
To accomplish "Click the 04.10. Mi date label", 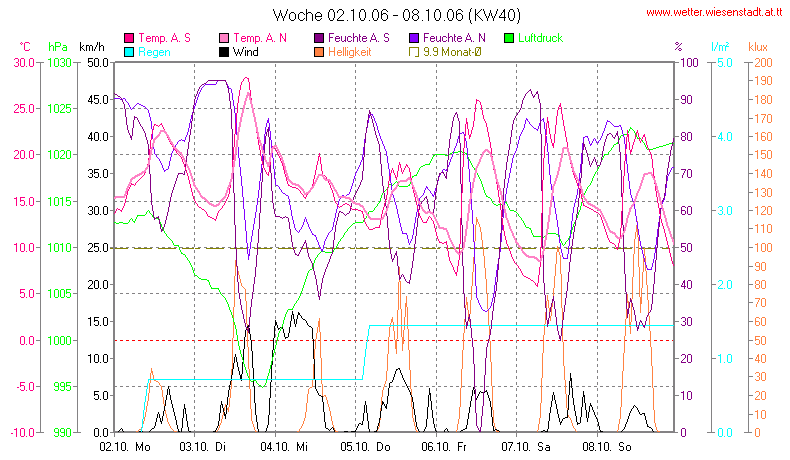I will click(x=284, y=447).
